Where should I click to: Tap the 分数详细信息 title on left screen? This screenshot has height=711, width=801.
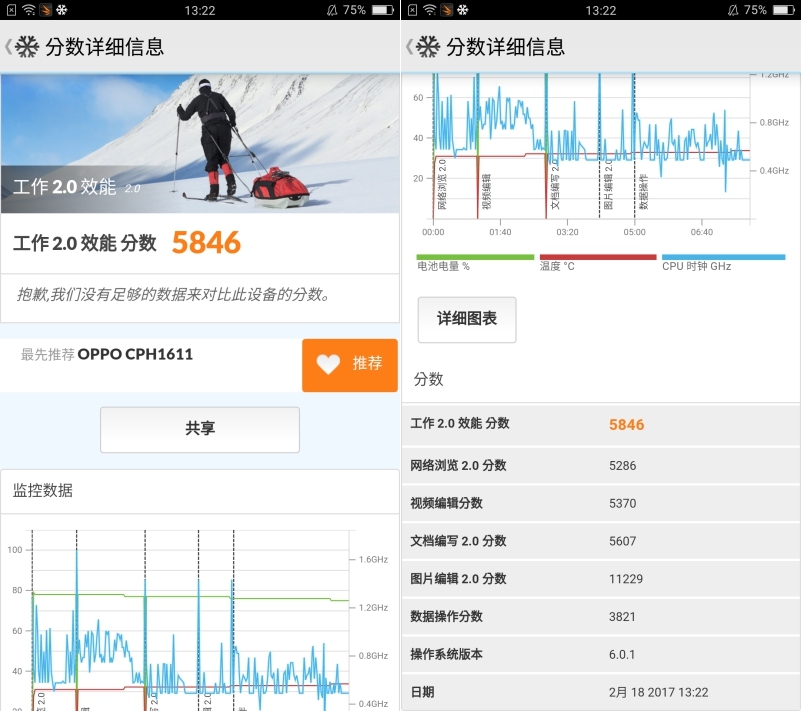pyautogui.click(x=105, y=47)
